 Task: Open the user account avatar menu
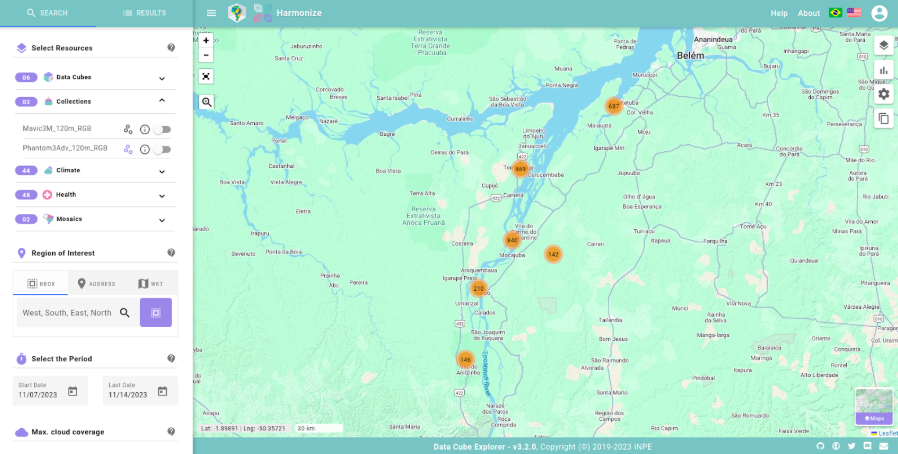879,13
